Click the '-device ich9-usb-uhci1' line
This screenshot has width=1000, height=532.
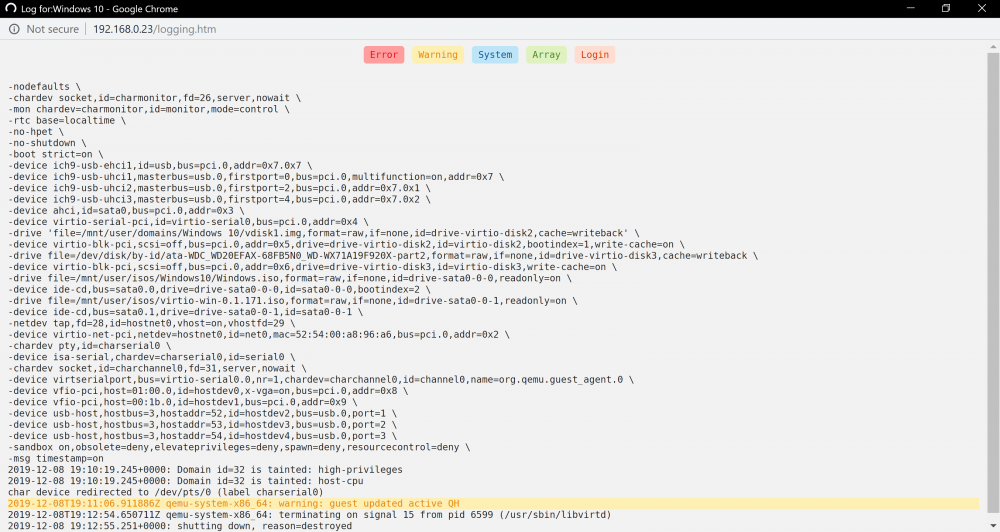256,177
